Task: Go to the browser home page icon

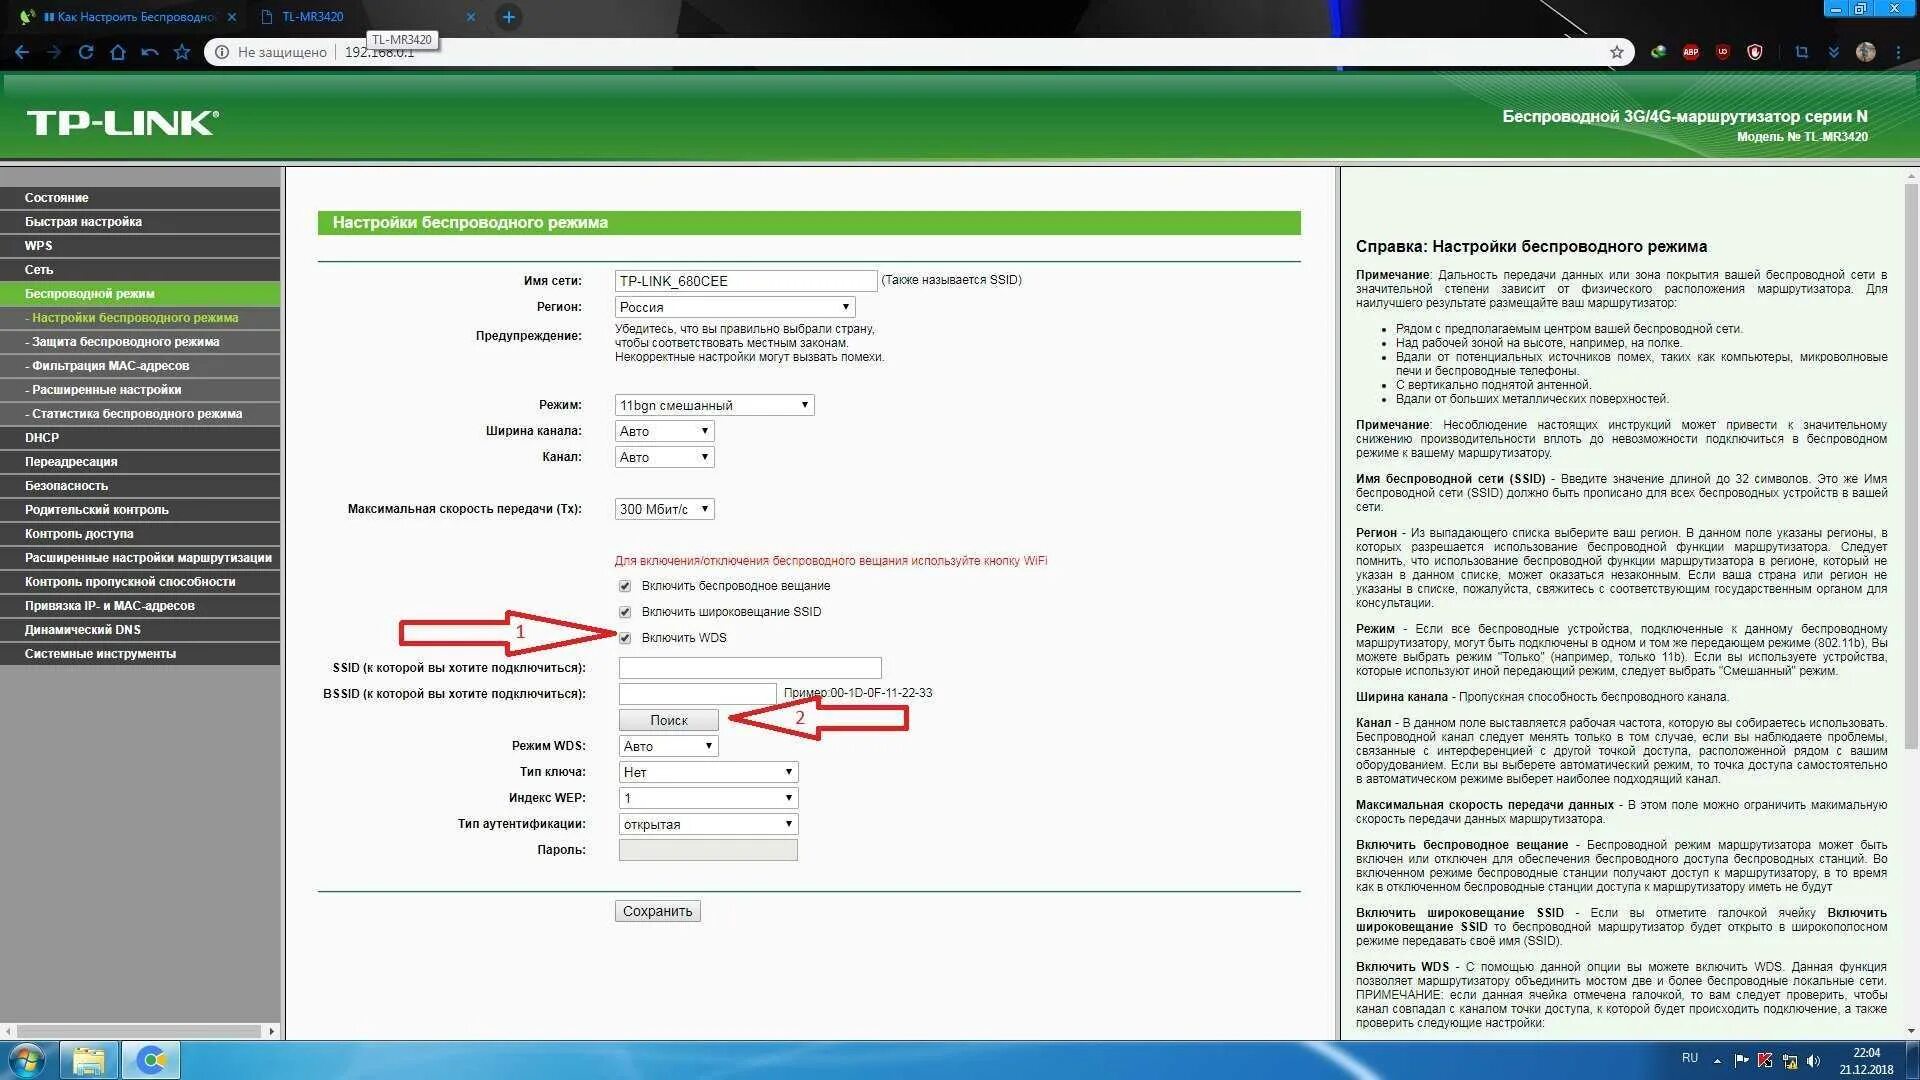Action: 118,52
